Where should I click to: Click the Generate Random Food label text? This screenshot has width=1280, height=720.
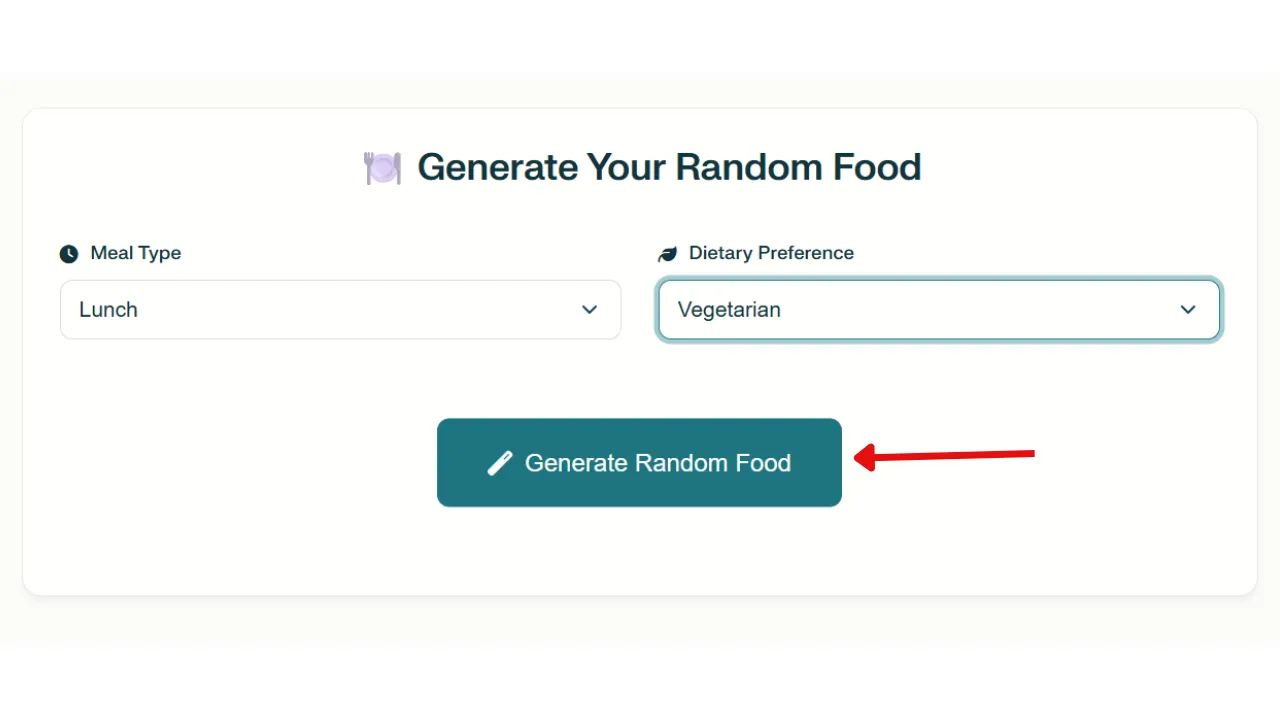click(x=657, y=462)
